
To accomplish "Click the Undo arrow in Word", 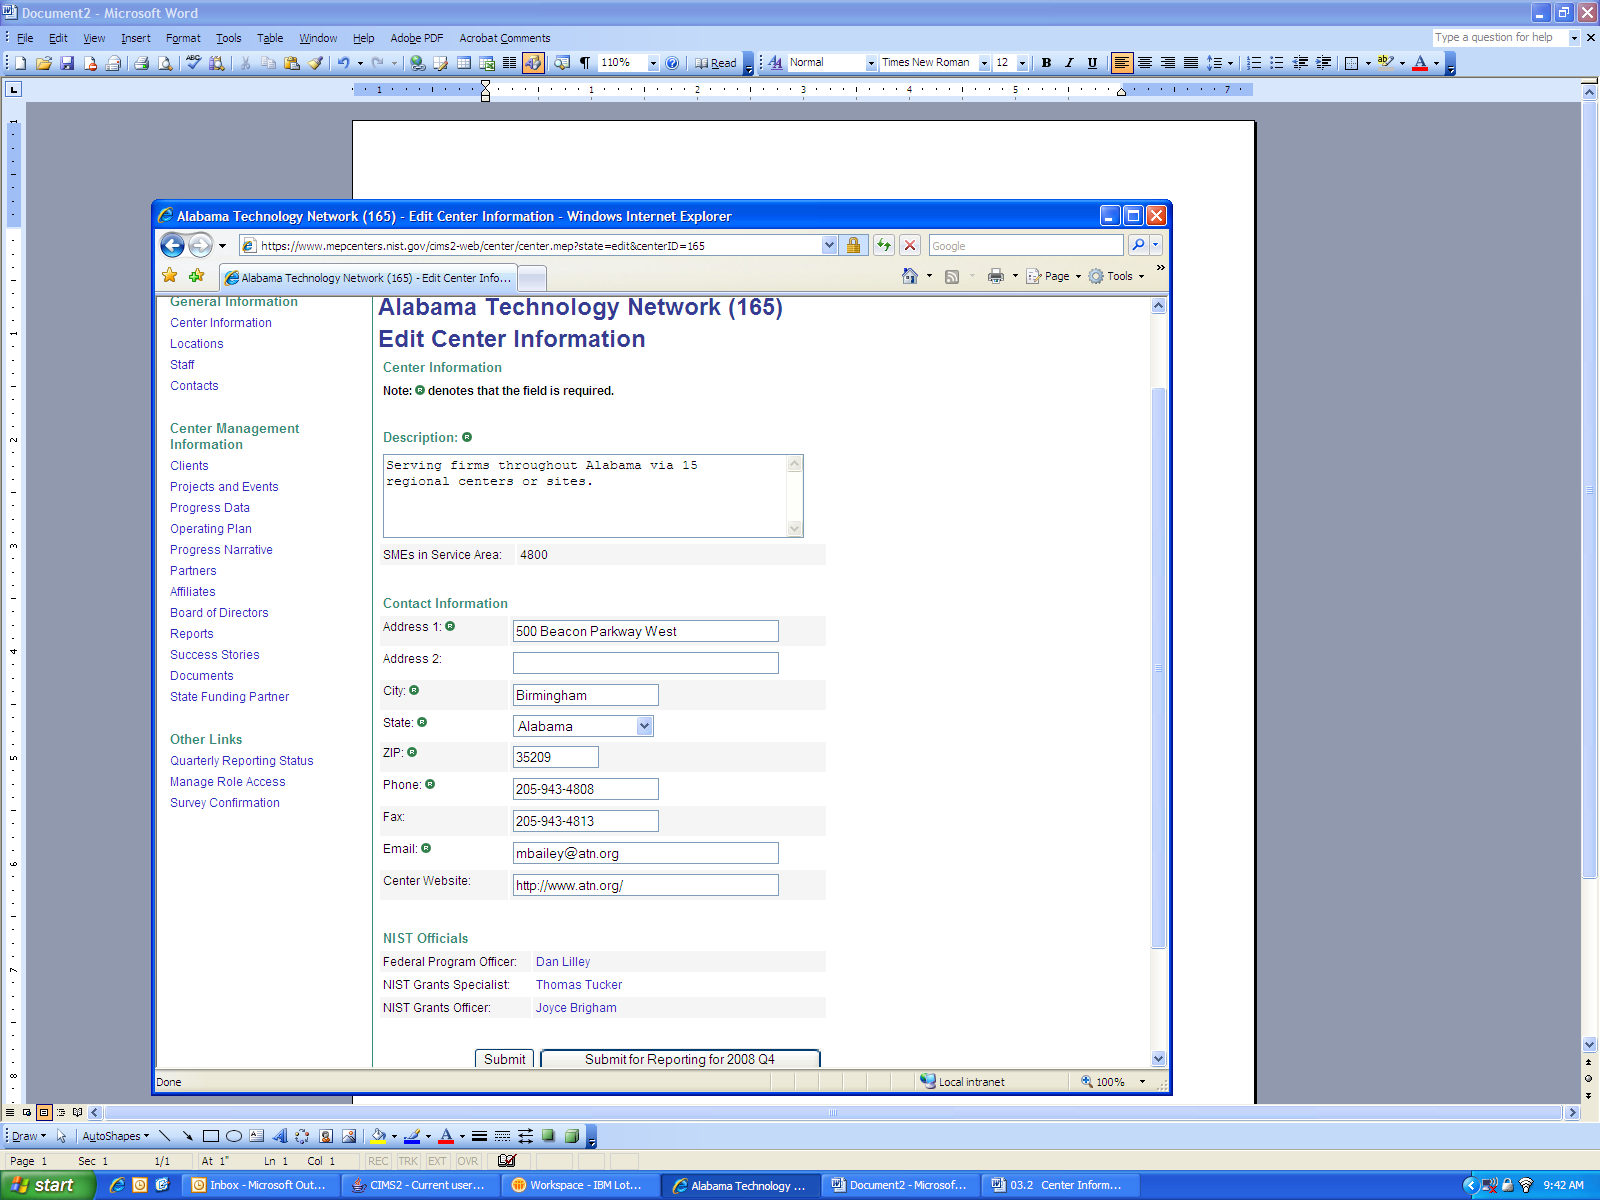I will point(343,63).
